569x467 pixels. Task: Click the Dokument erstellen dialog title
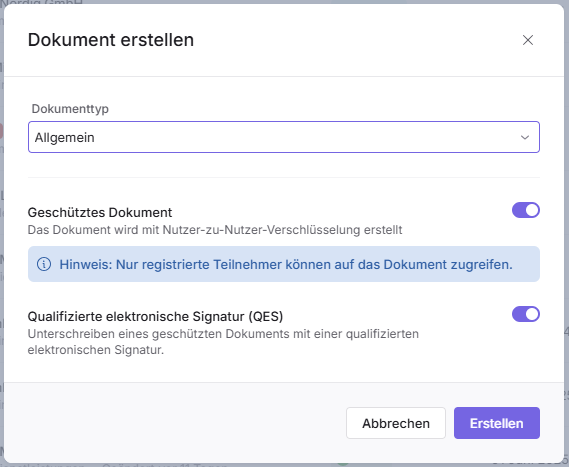click(111, 40)
